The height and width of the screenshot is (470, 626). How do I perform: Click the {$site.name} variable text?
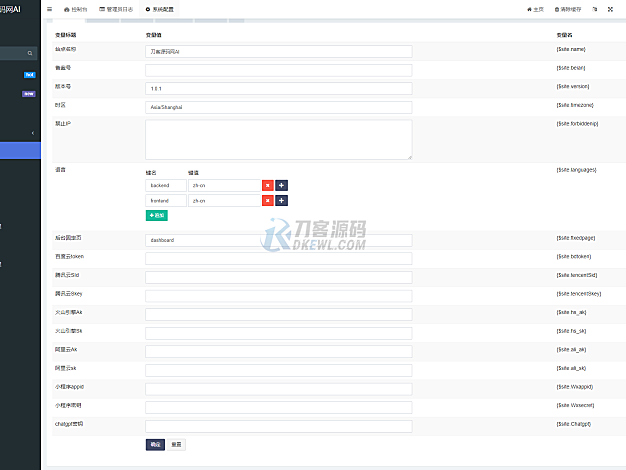[x=571, y=49]
